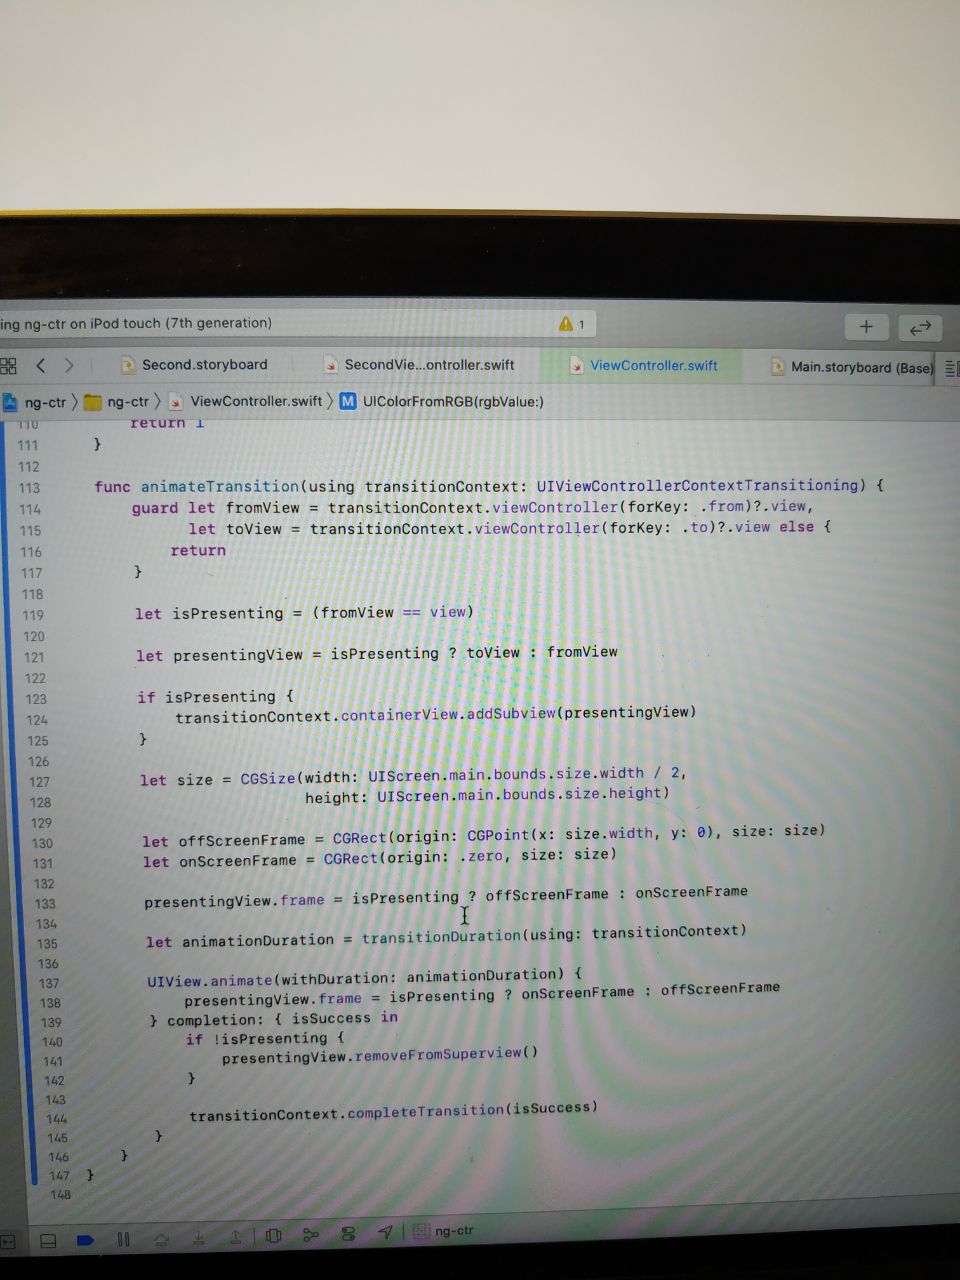Image resolution: width=960 pixels, height=1280 pixels.
Task: Select the ng-ctr process in debug bar
Action: 445,1231
